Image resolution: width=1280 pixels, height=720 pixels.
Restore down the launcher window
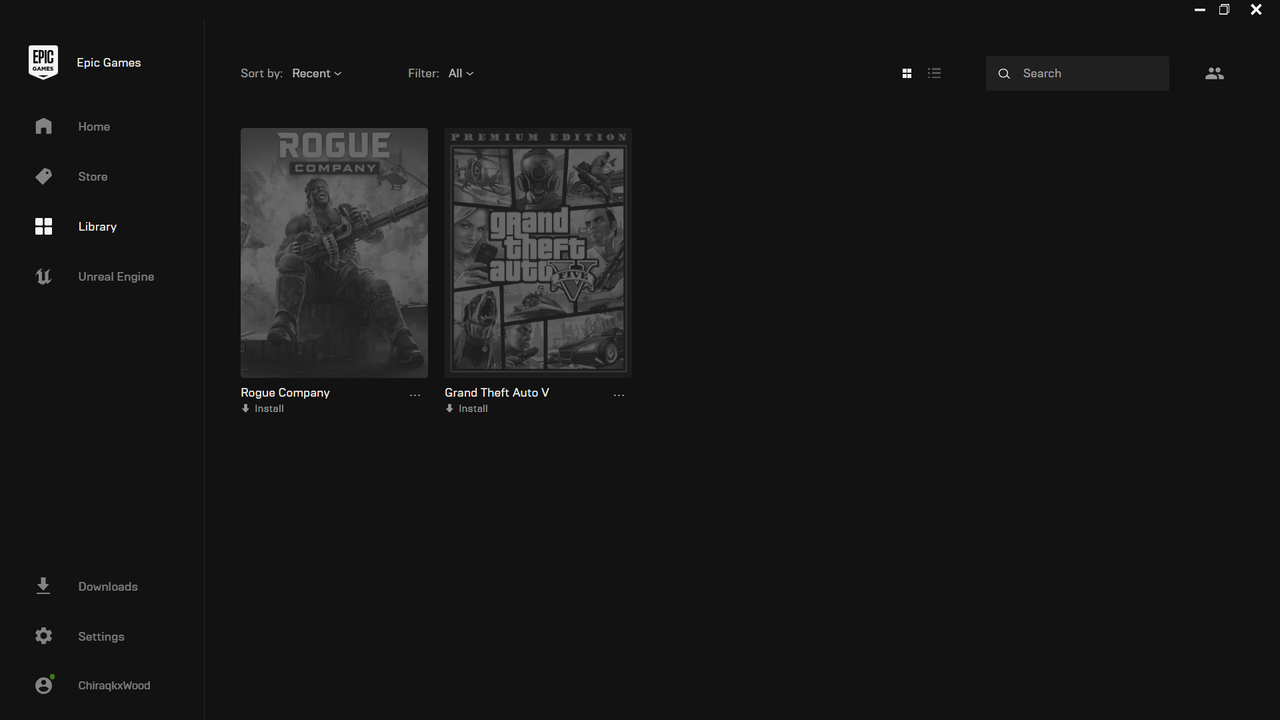pos(1224,10)
